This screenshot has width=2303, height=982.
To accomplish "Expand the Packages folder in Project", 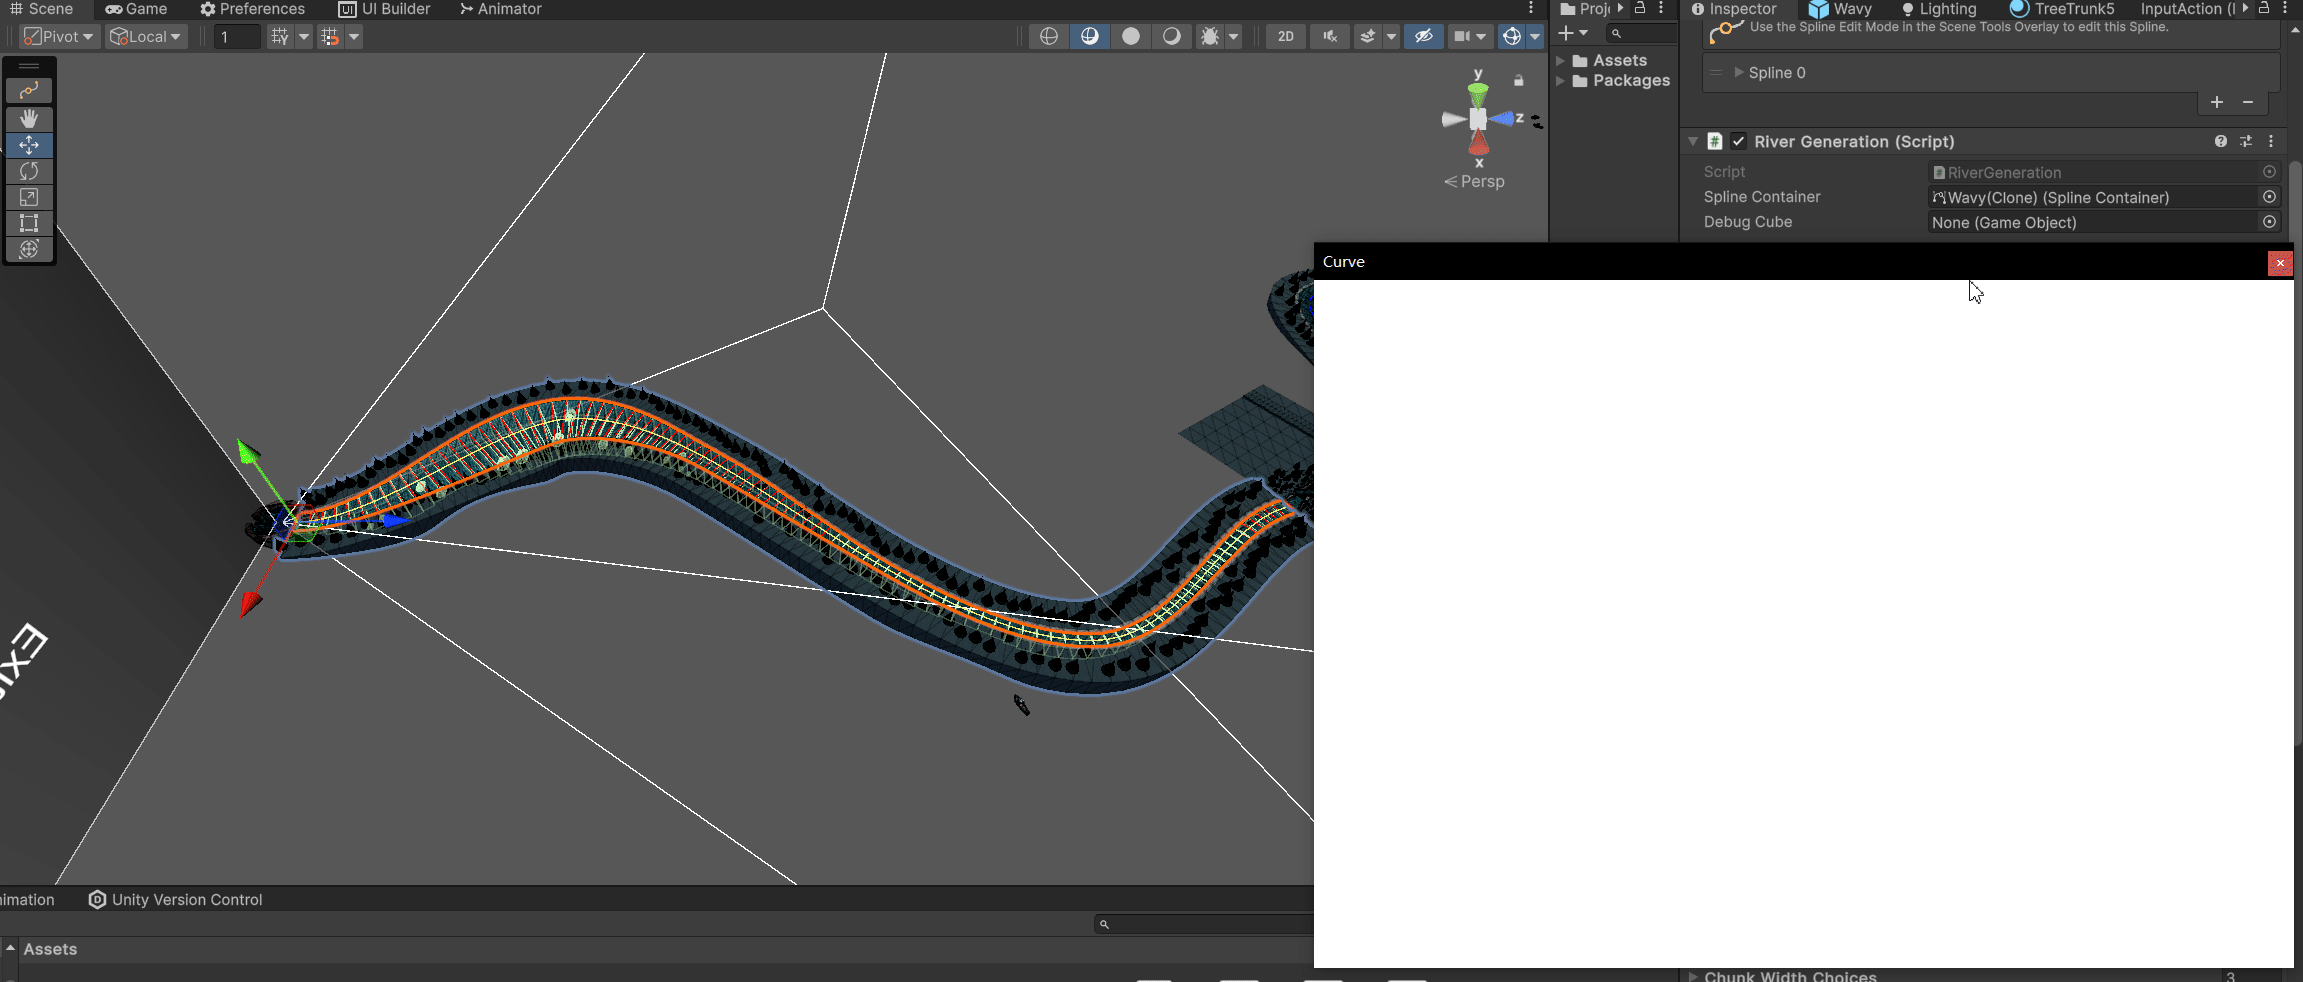I will [1560, 80].
